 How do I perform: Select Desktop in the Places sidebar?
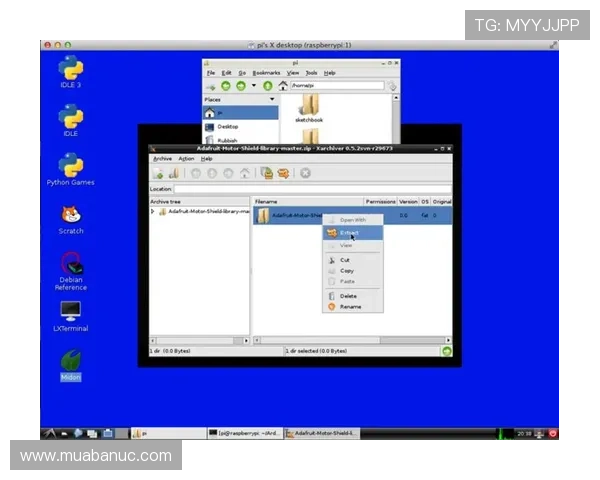pyautogui.click(x=227, y=126)
